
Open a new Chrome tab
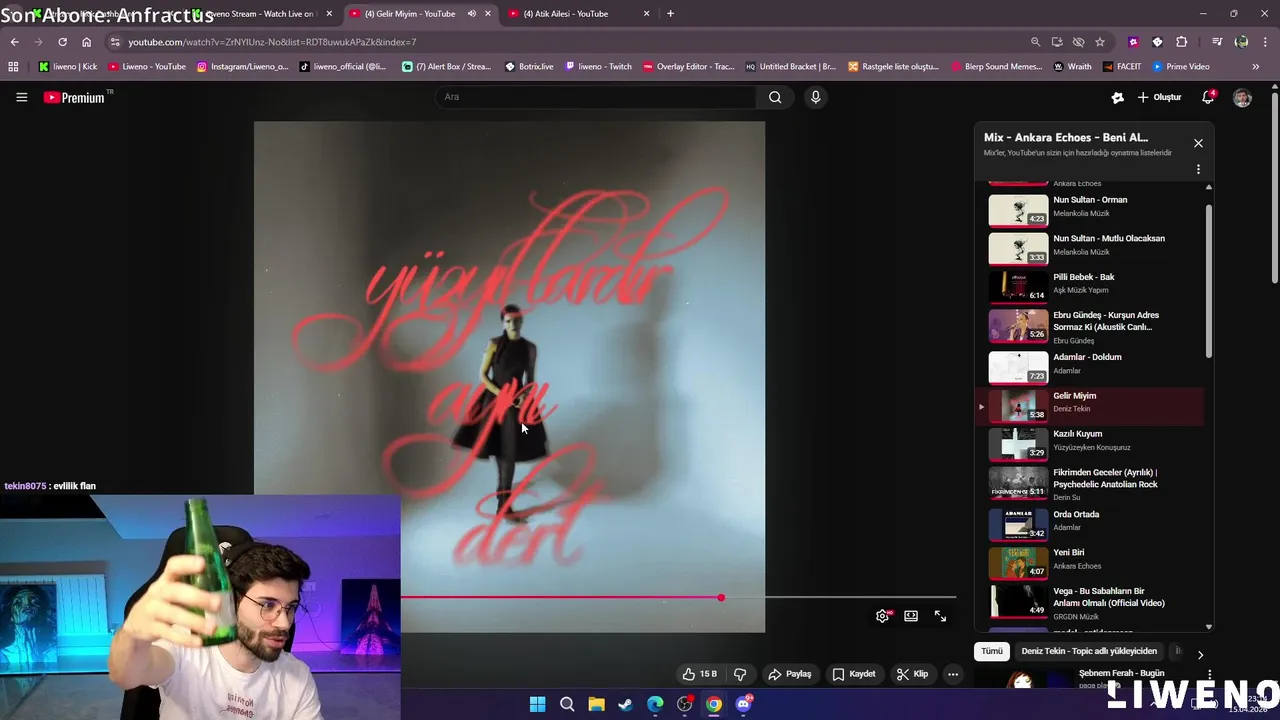click(x=670, y=14)
